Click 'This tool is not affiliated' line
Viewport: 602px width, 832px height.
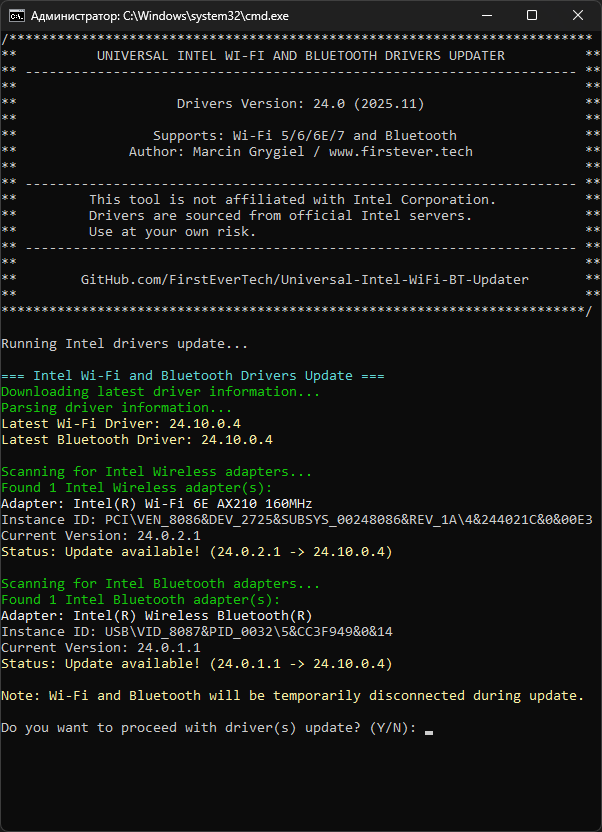293,200
